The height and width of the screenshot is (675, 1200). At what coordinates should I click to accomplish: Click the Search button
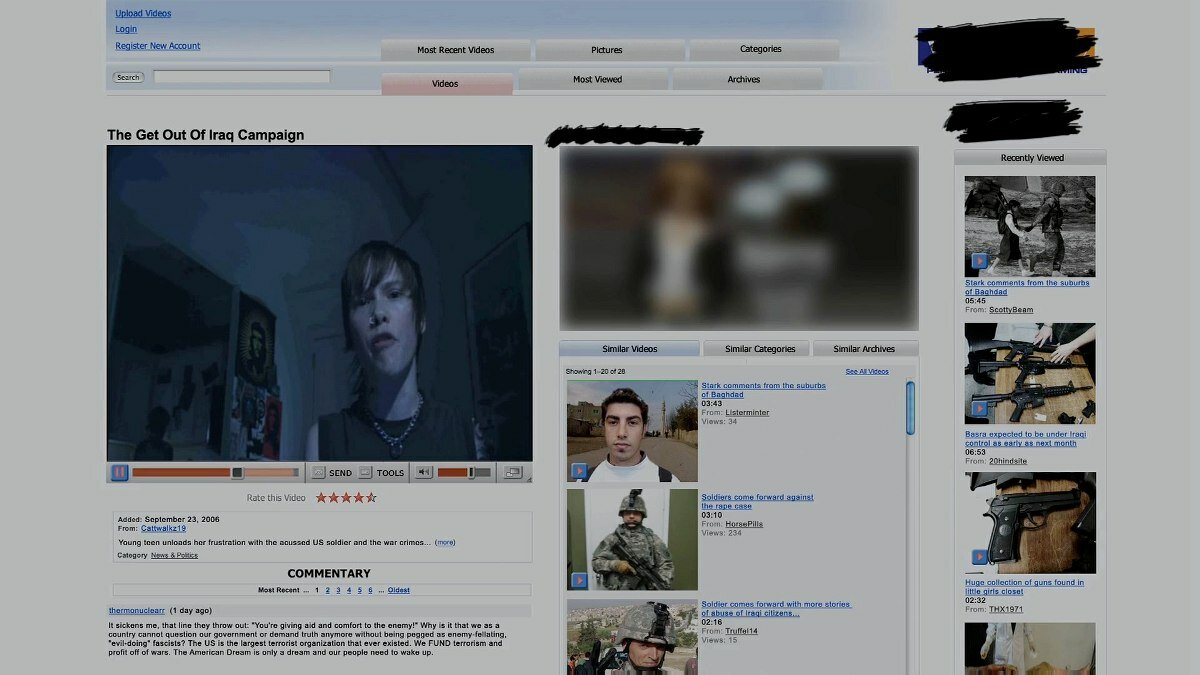[x=128, y=77]
